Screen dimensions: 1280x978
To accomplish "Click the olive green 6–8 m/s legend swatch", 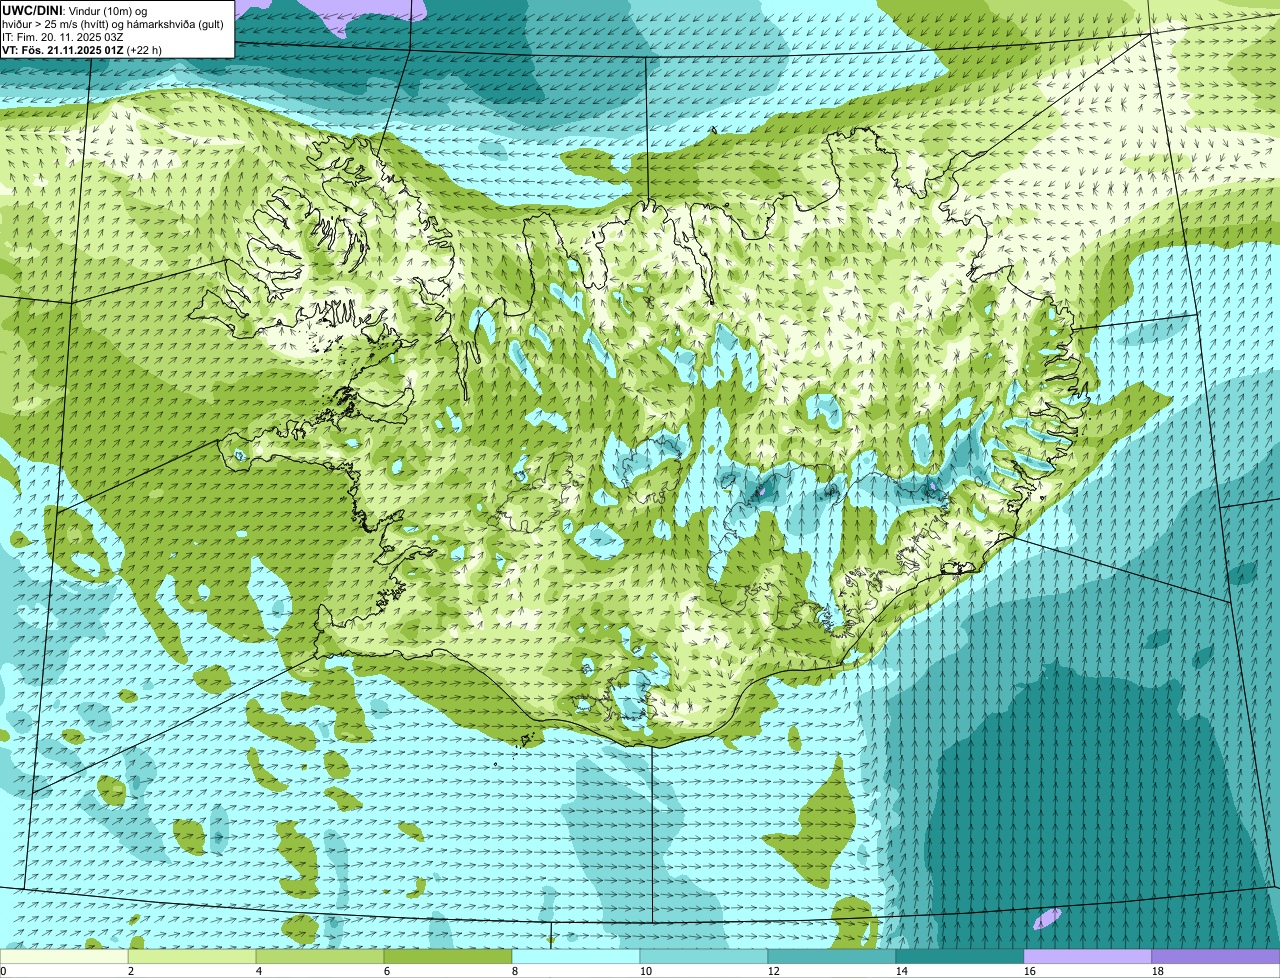I will pos(448,957).
